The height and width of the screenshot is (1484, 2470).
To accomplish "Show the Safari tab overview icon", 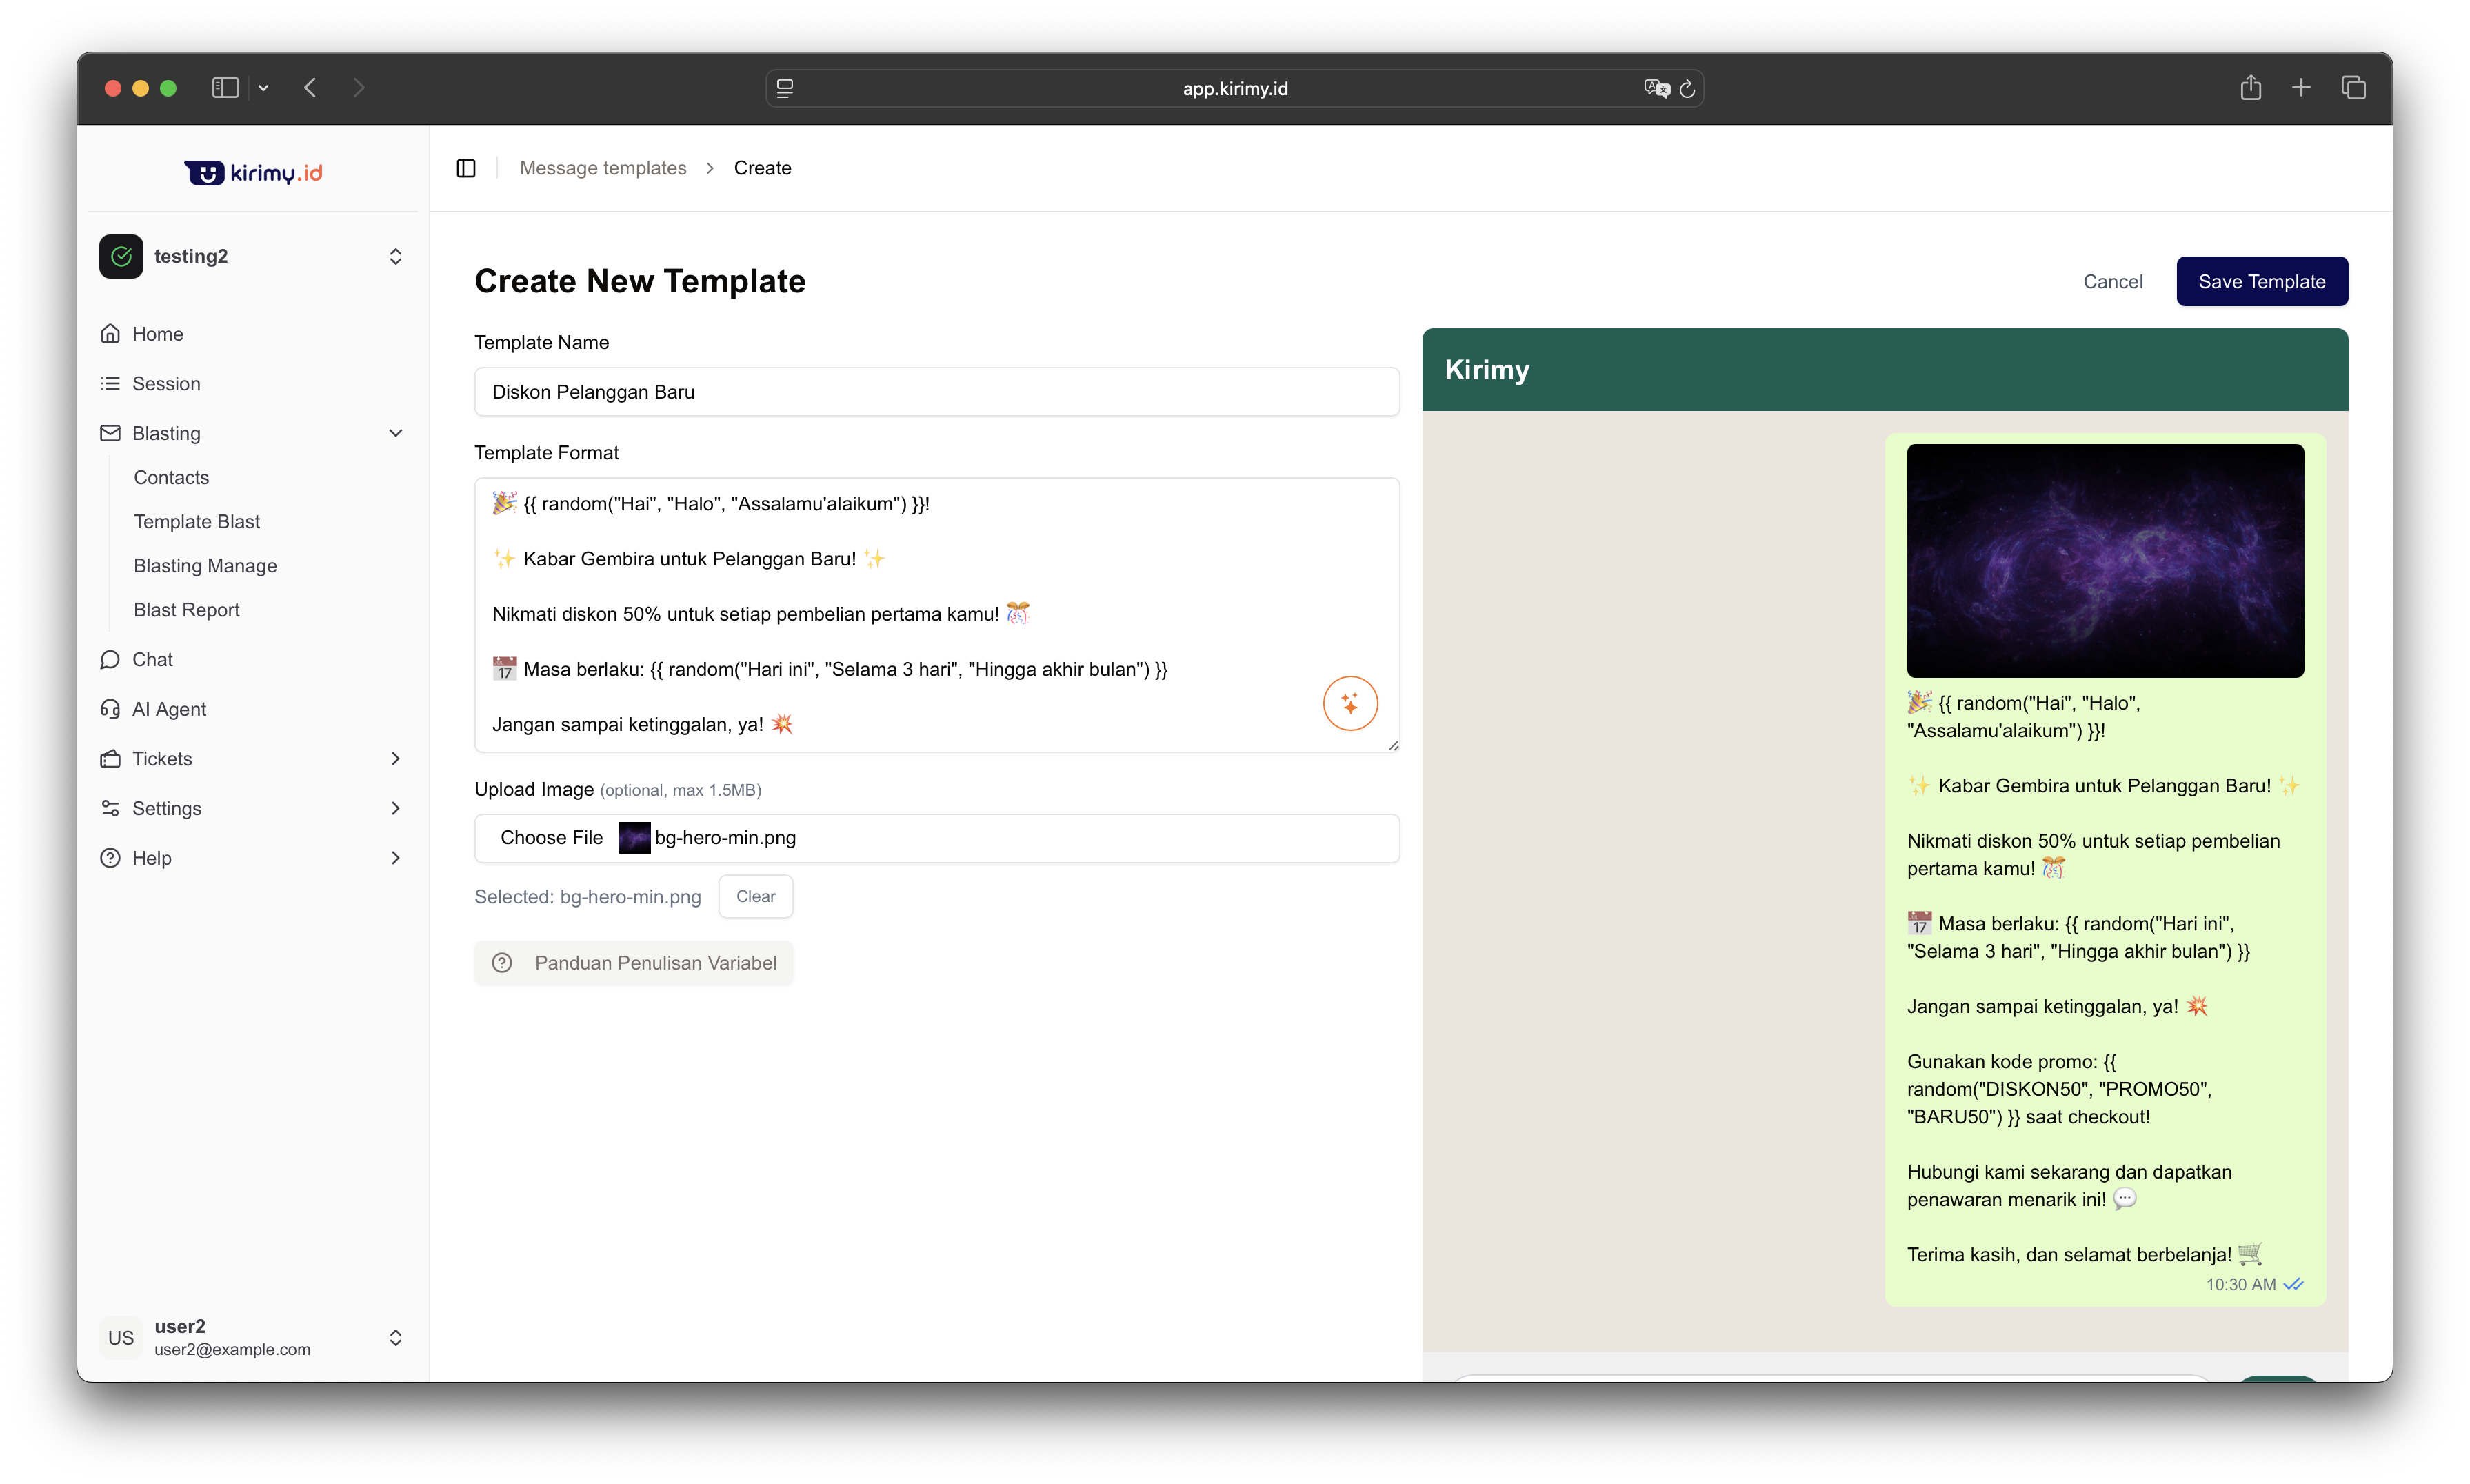I will [2353, 88].
